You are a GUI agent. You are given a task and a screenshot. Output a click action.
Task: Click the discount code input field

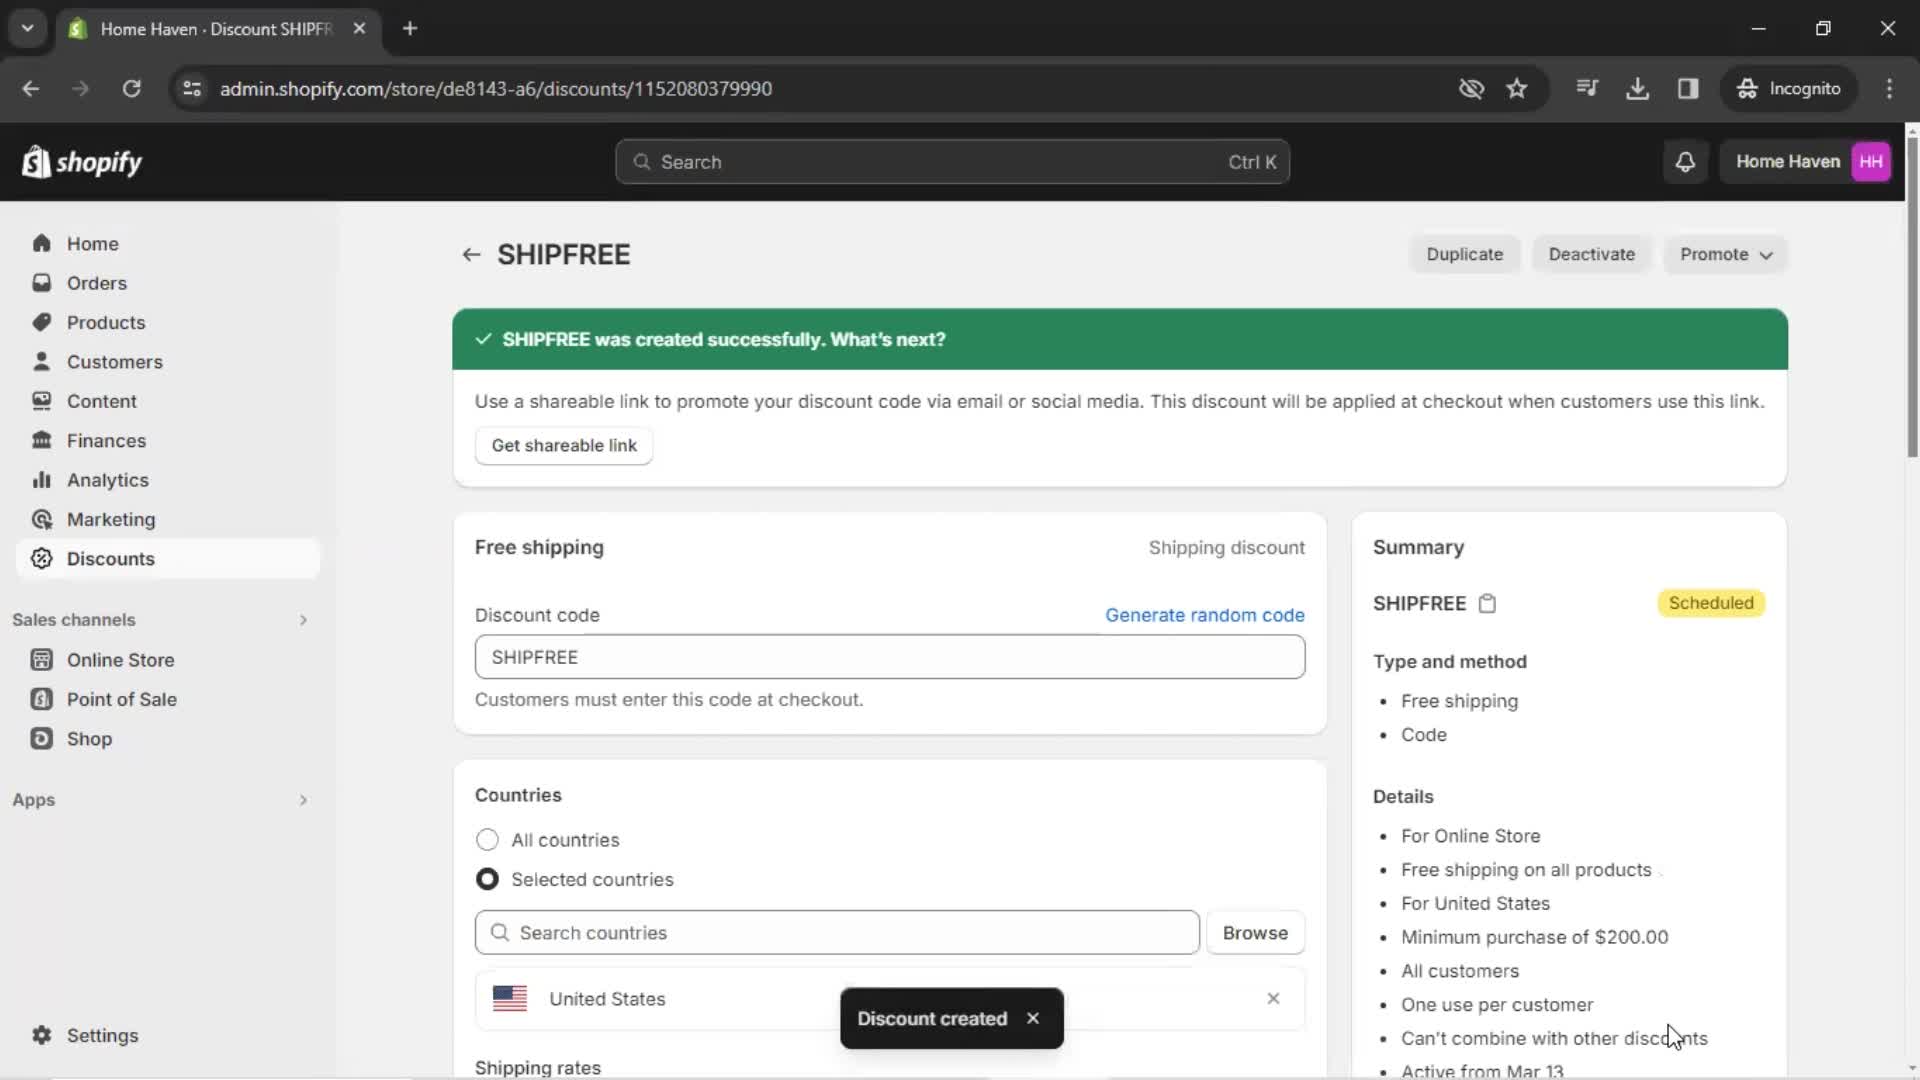pos(891,657)
